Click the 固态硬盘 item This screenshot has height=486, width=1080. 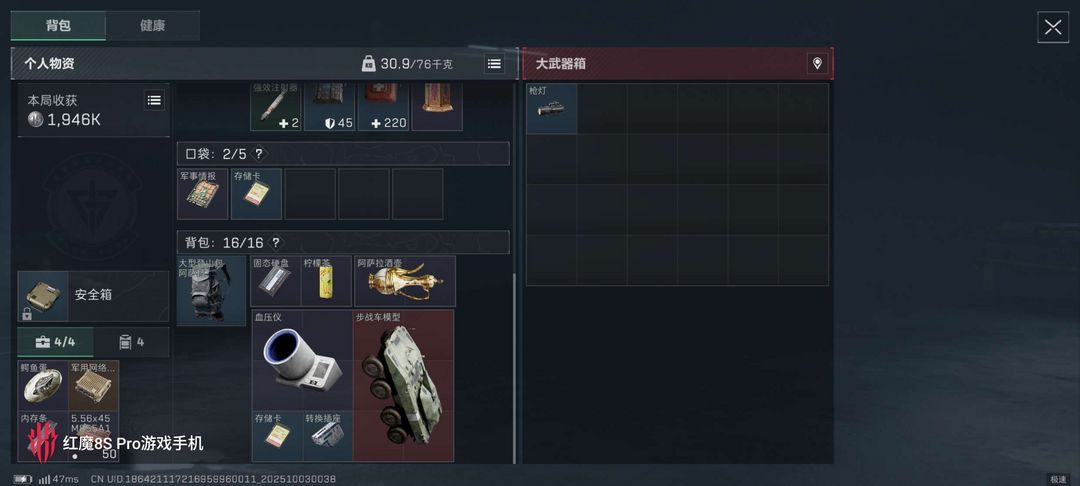coord(276,281)
